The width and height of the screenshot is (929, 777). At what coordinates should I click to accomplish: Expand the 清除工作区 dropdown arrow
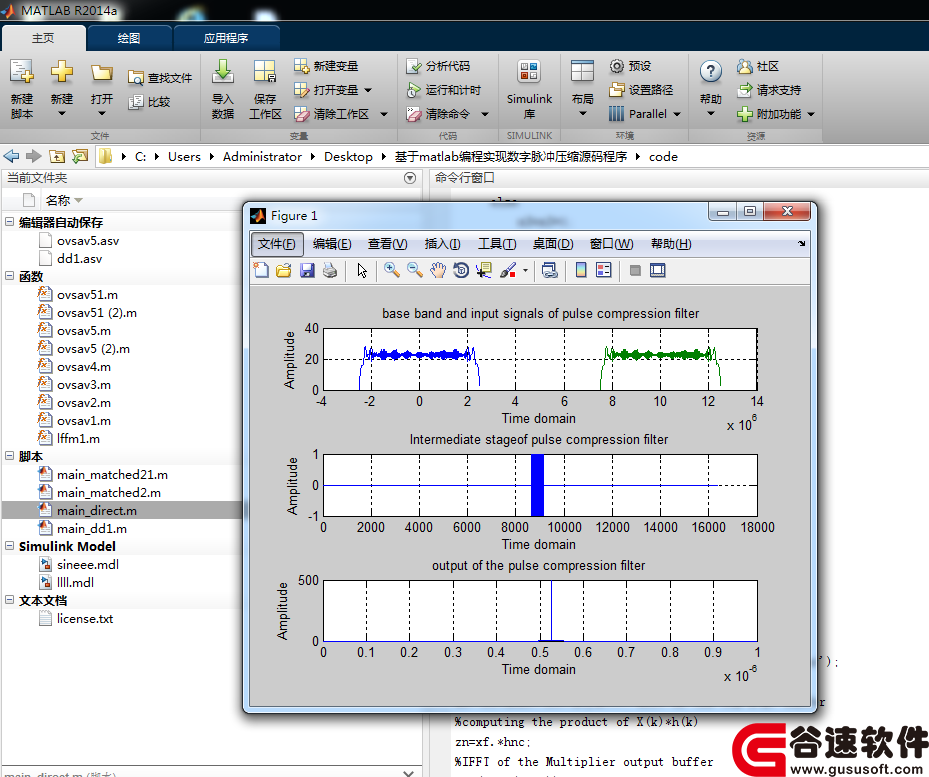pos(384,114)
